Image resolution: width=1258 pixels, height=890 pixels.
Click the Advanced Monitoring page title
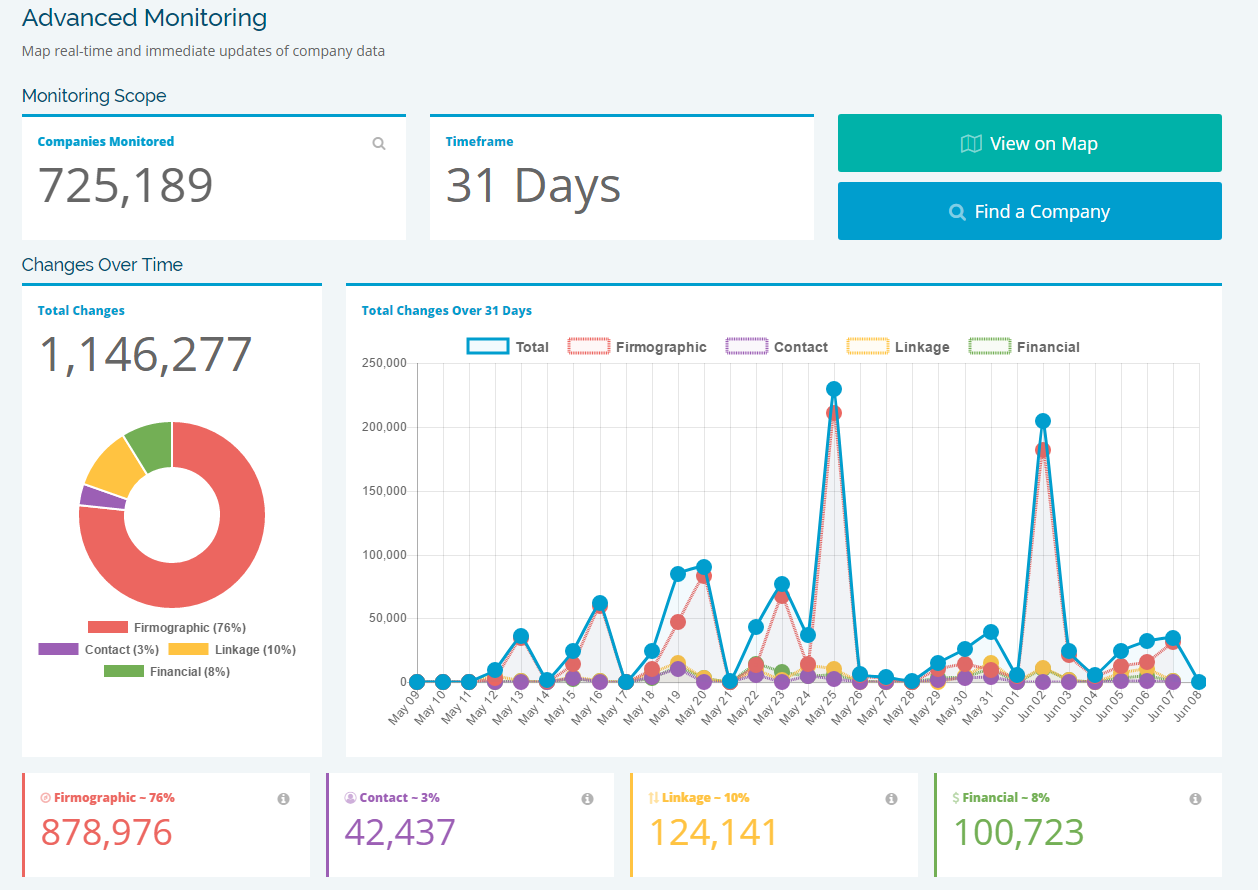click(x=144, y=18)
